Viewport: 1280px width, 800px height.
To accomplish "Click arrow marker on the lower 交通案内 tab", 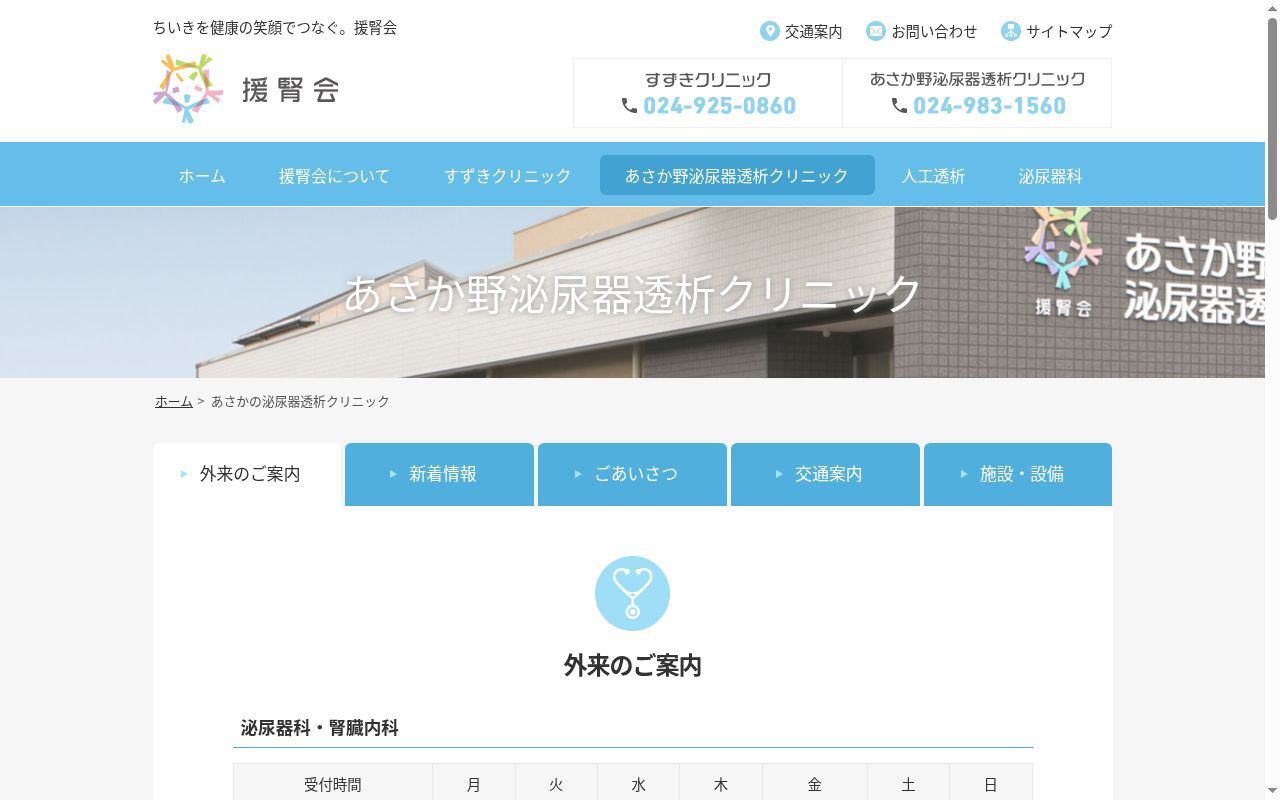I will 779,474.
